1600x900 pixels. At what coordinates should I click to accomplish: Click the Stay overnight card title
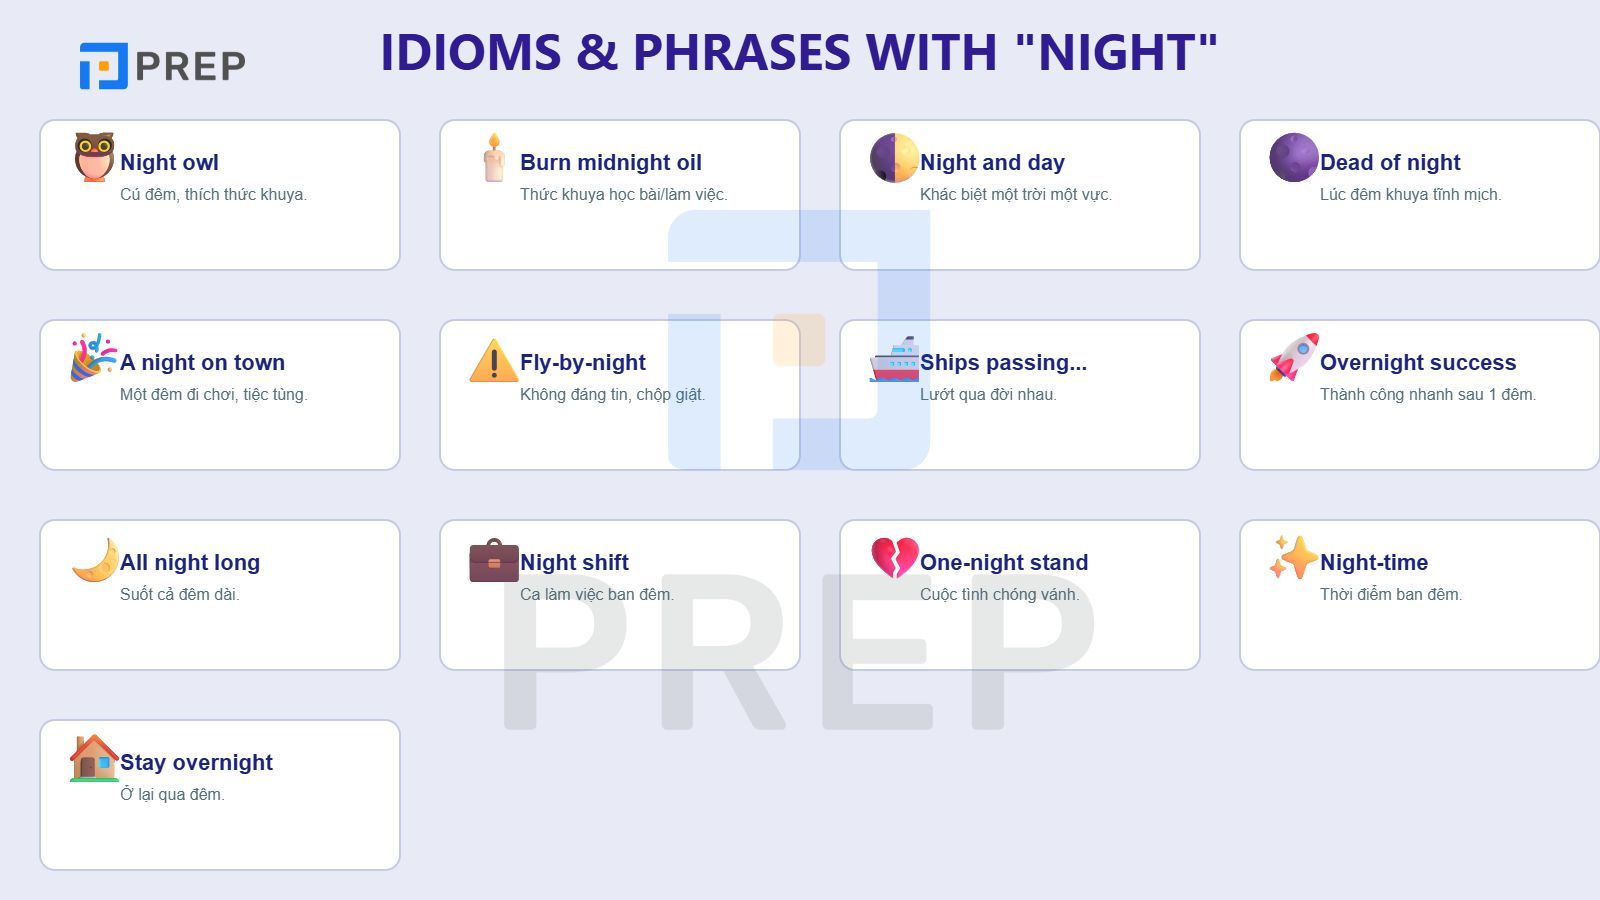196,762
